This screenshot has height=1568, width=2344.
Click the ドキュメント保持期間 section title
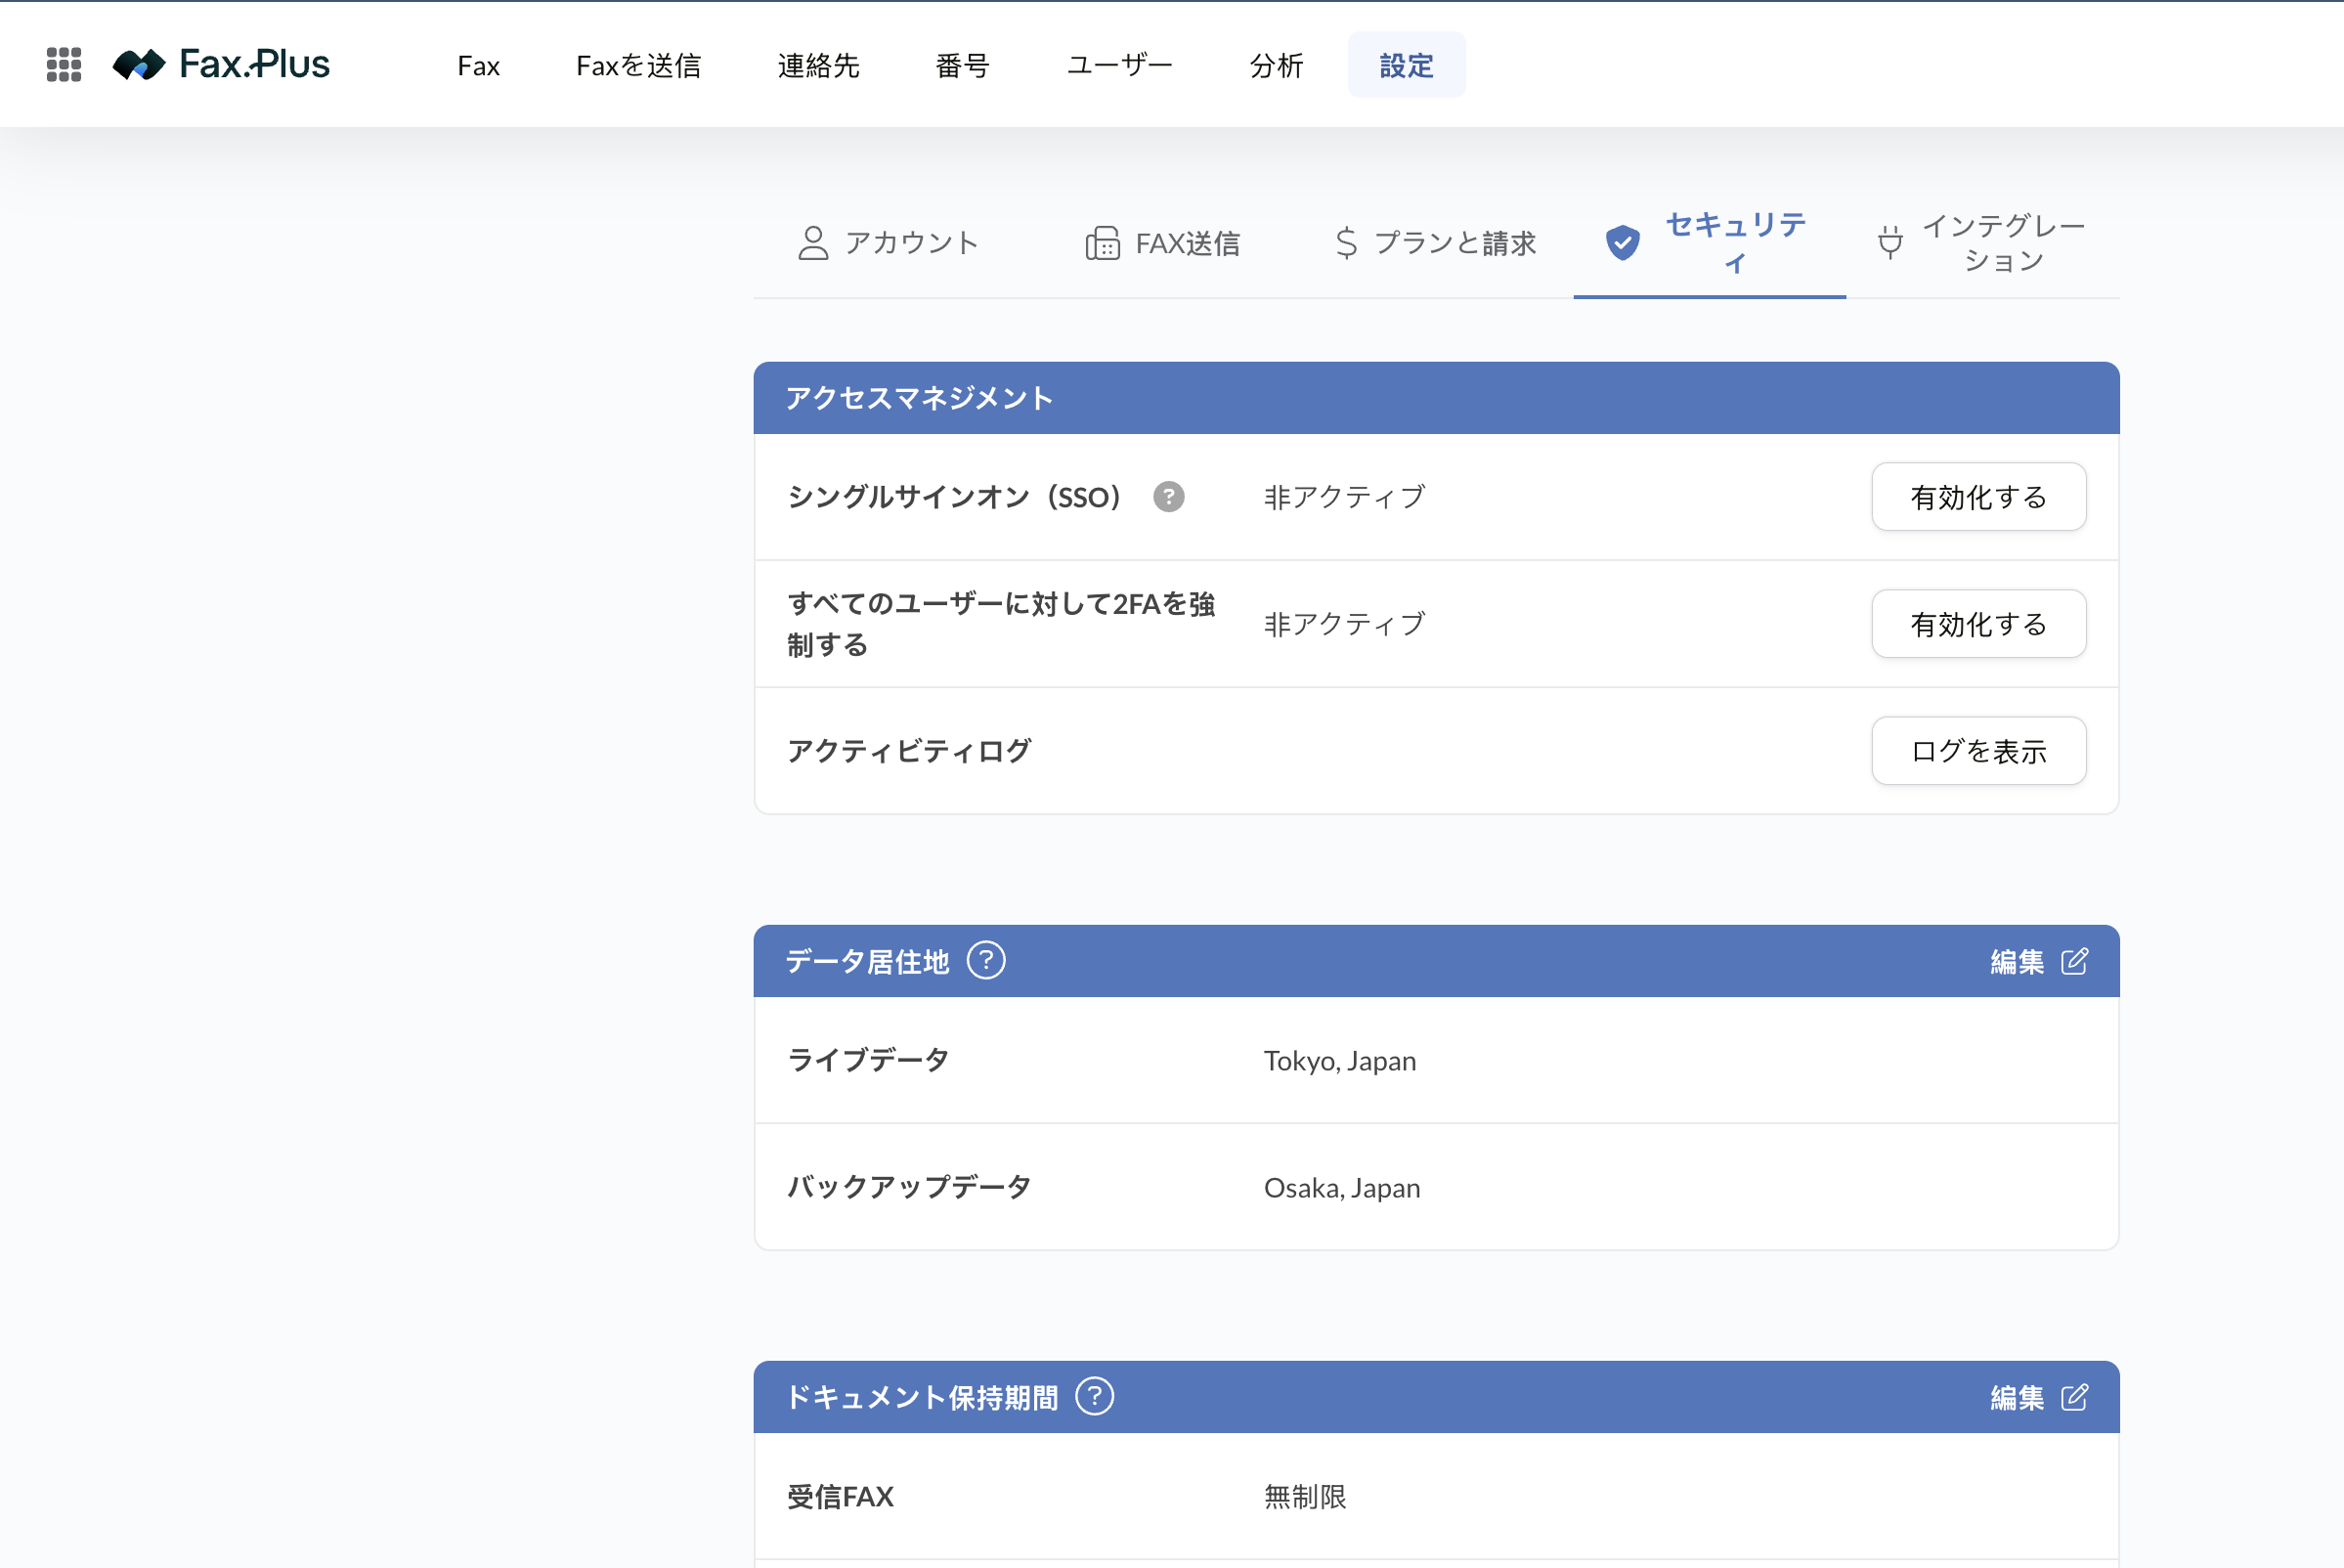pyautogui.click(x=922, y=1397)
